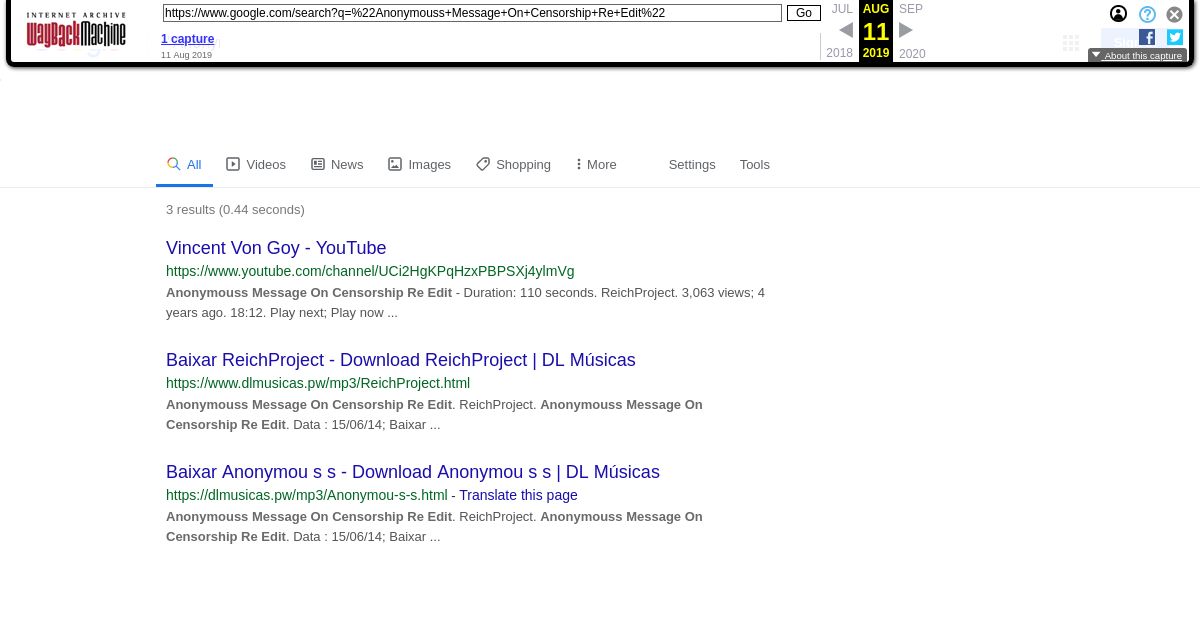This screenshot has width=1200, height=630.
Task: Open the 1 capture link
Action: (188, 39)
